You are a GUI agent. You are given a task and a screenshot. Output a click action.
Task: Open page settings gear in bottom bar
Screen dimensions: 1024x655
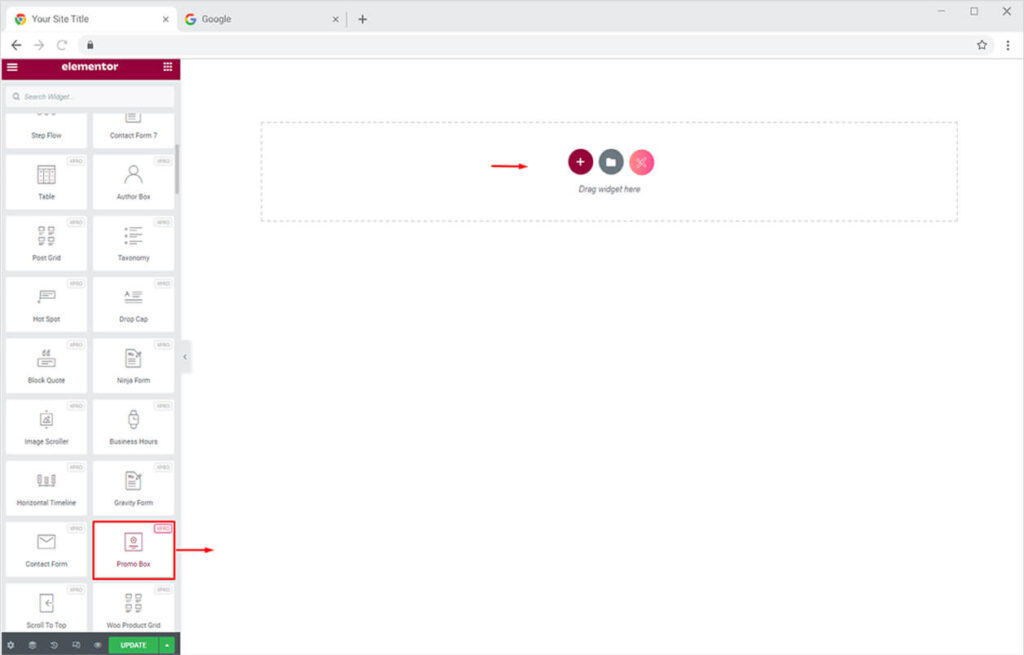[11, 645]
